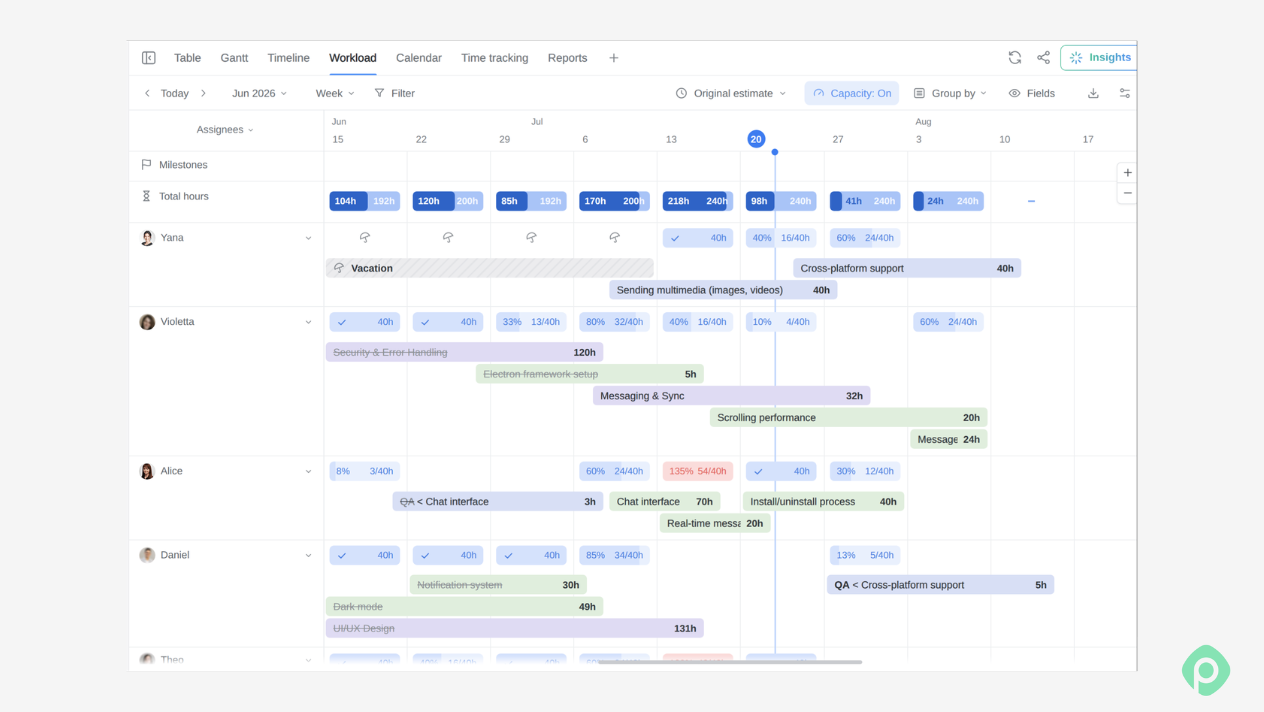
Task: Click the horizontal scrollbar at bottom
Action: point(730,662)
